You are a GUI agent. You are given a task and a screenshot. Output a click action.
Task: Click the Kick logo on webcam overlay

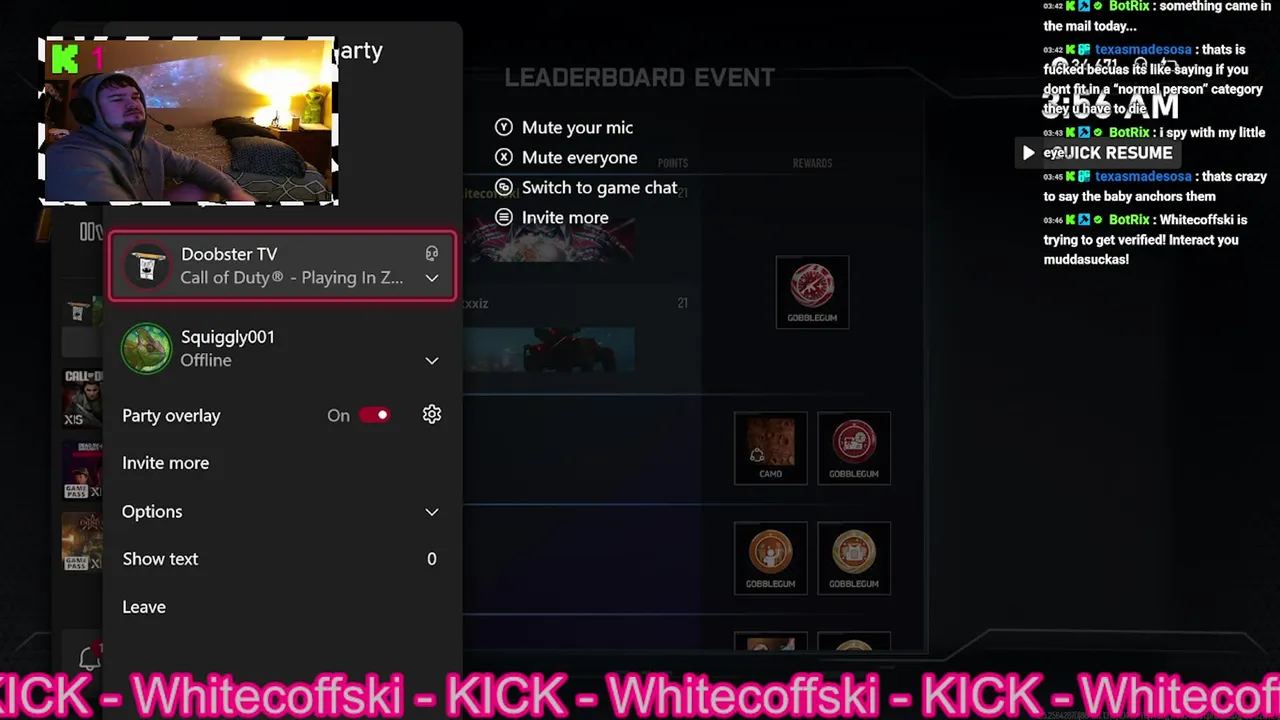click(x=65, y=60)
